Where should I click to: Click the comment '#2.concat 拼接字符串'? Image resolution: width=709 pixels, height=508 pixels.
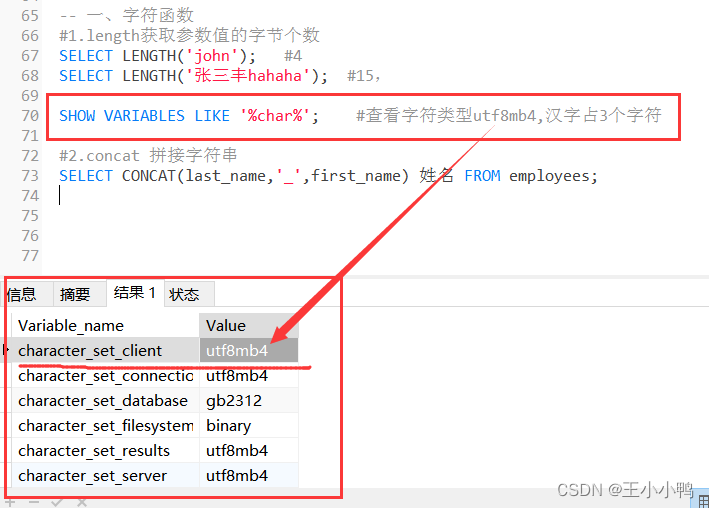148,155
